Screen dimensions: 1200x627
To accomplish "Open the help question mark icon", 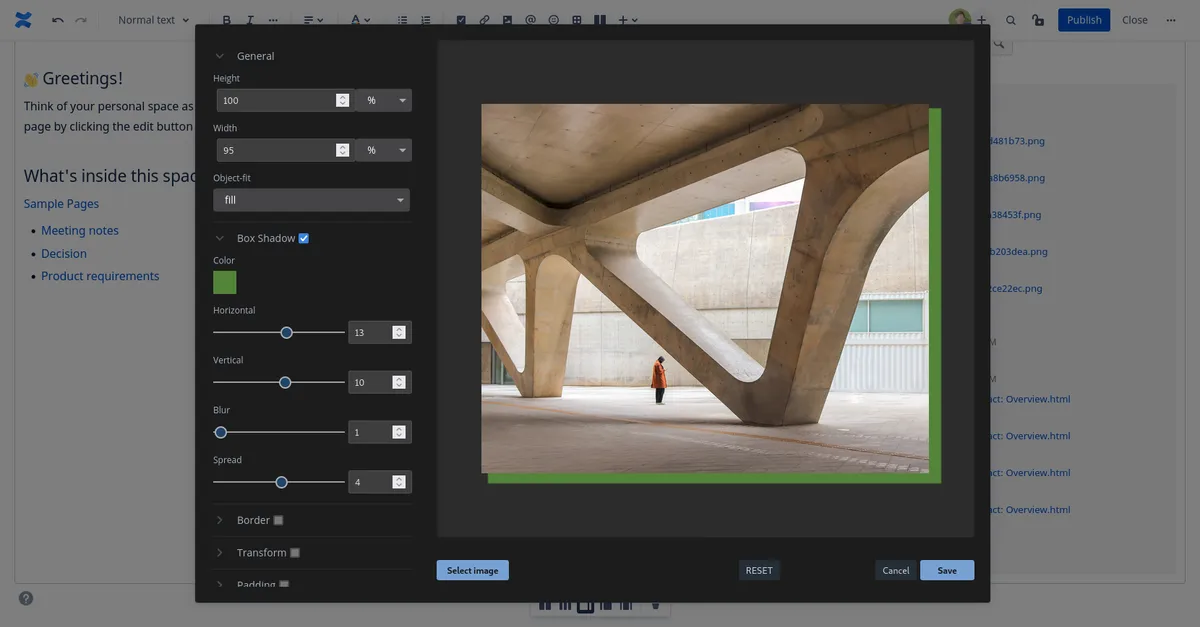I will 26,598.
